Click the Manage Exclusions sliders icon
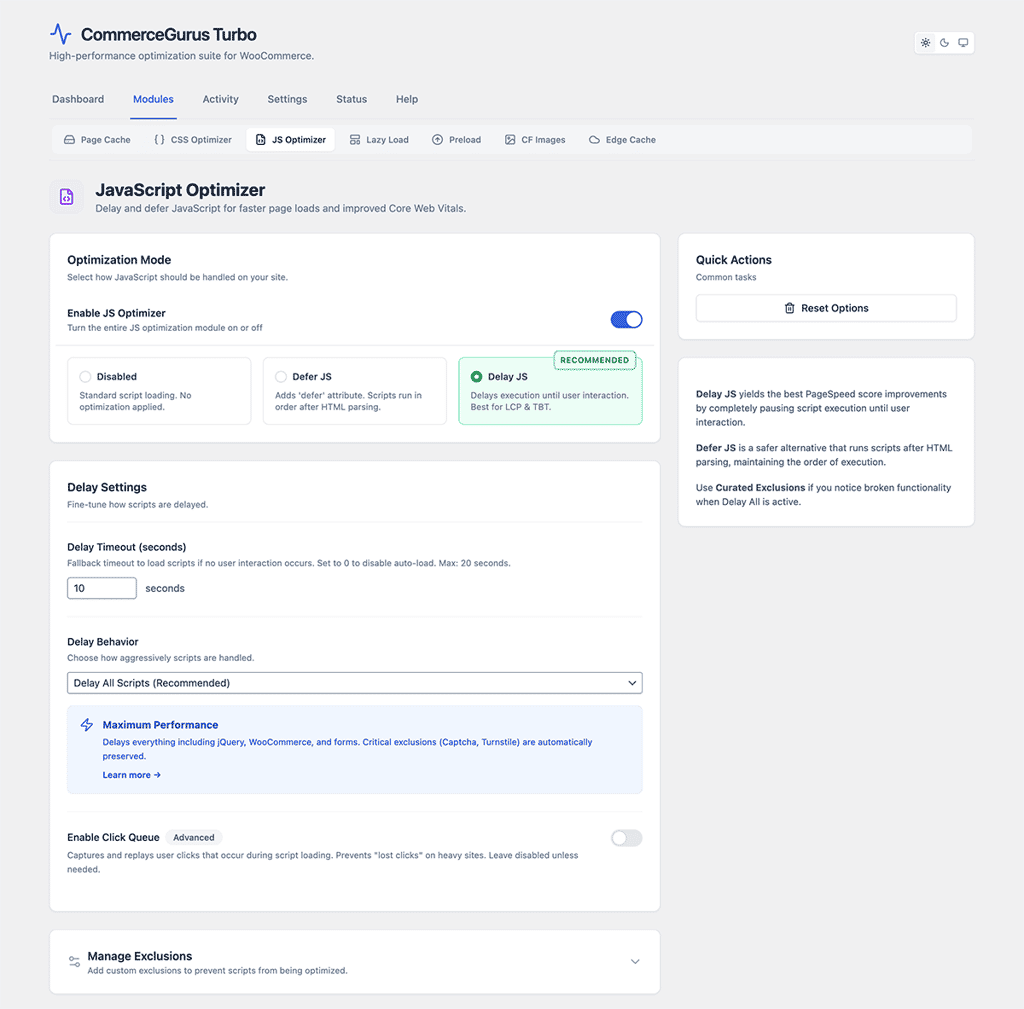1024x1009 pixels. 74,962
